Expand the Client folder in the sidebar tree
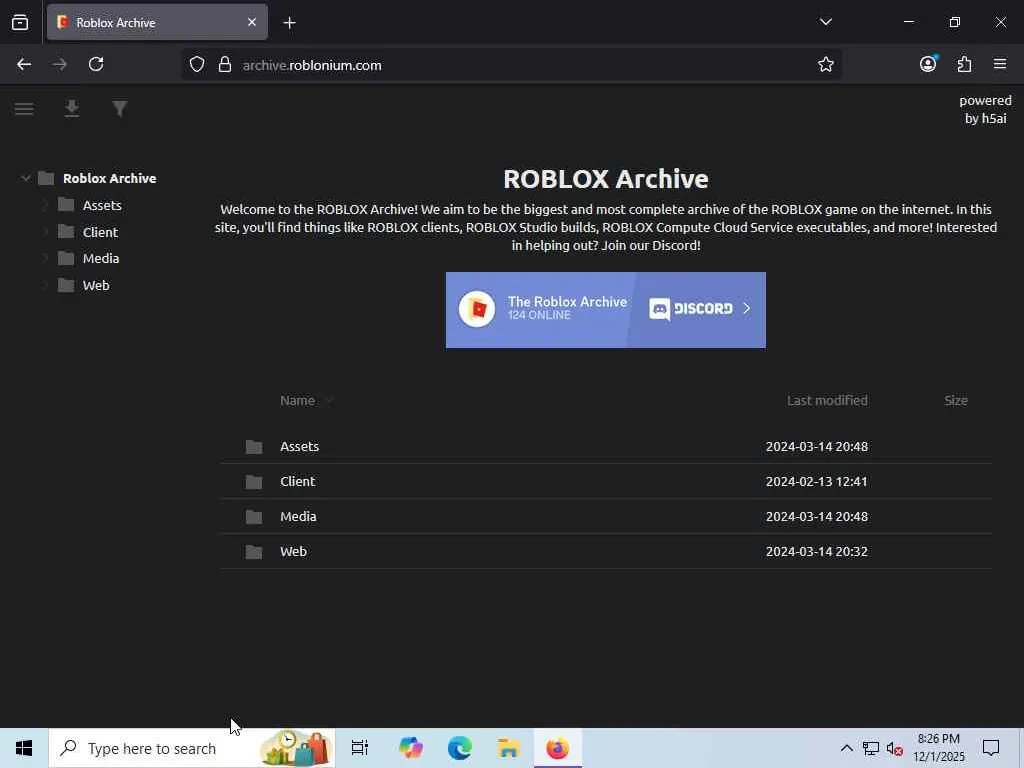The width and height of the screenshot is (1024, 768). point(45,232)
